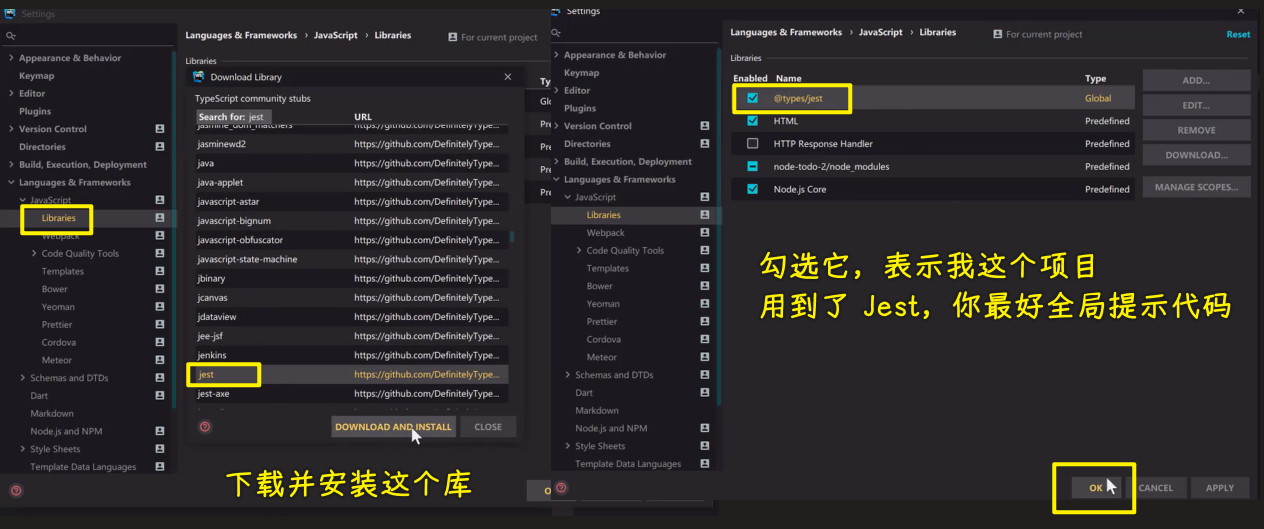Click the Download Library dialog title icon
The image size is (1264, 529).
point(199,77)
